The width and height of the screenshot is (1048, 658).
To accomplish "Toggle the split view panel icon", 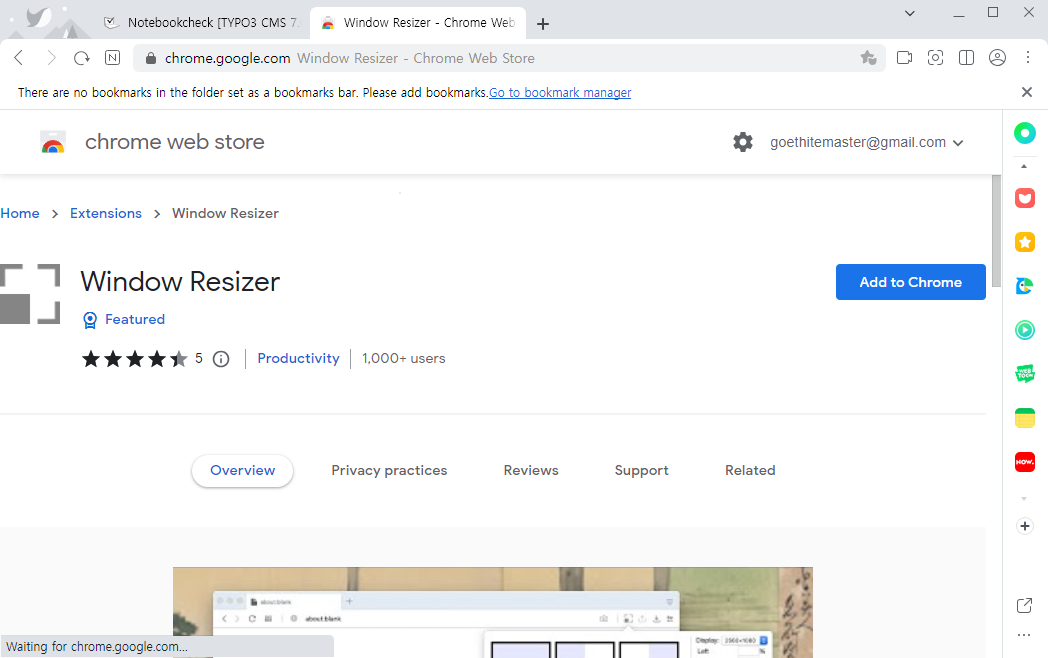I will pyautogui.click(x=966, y=58).
